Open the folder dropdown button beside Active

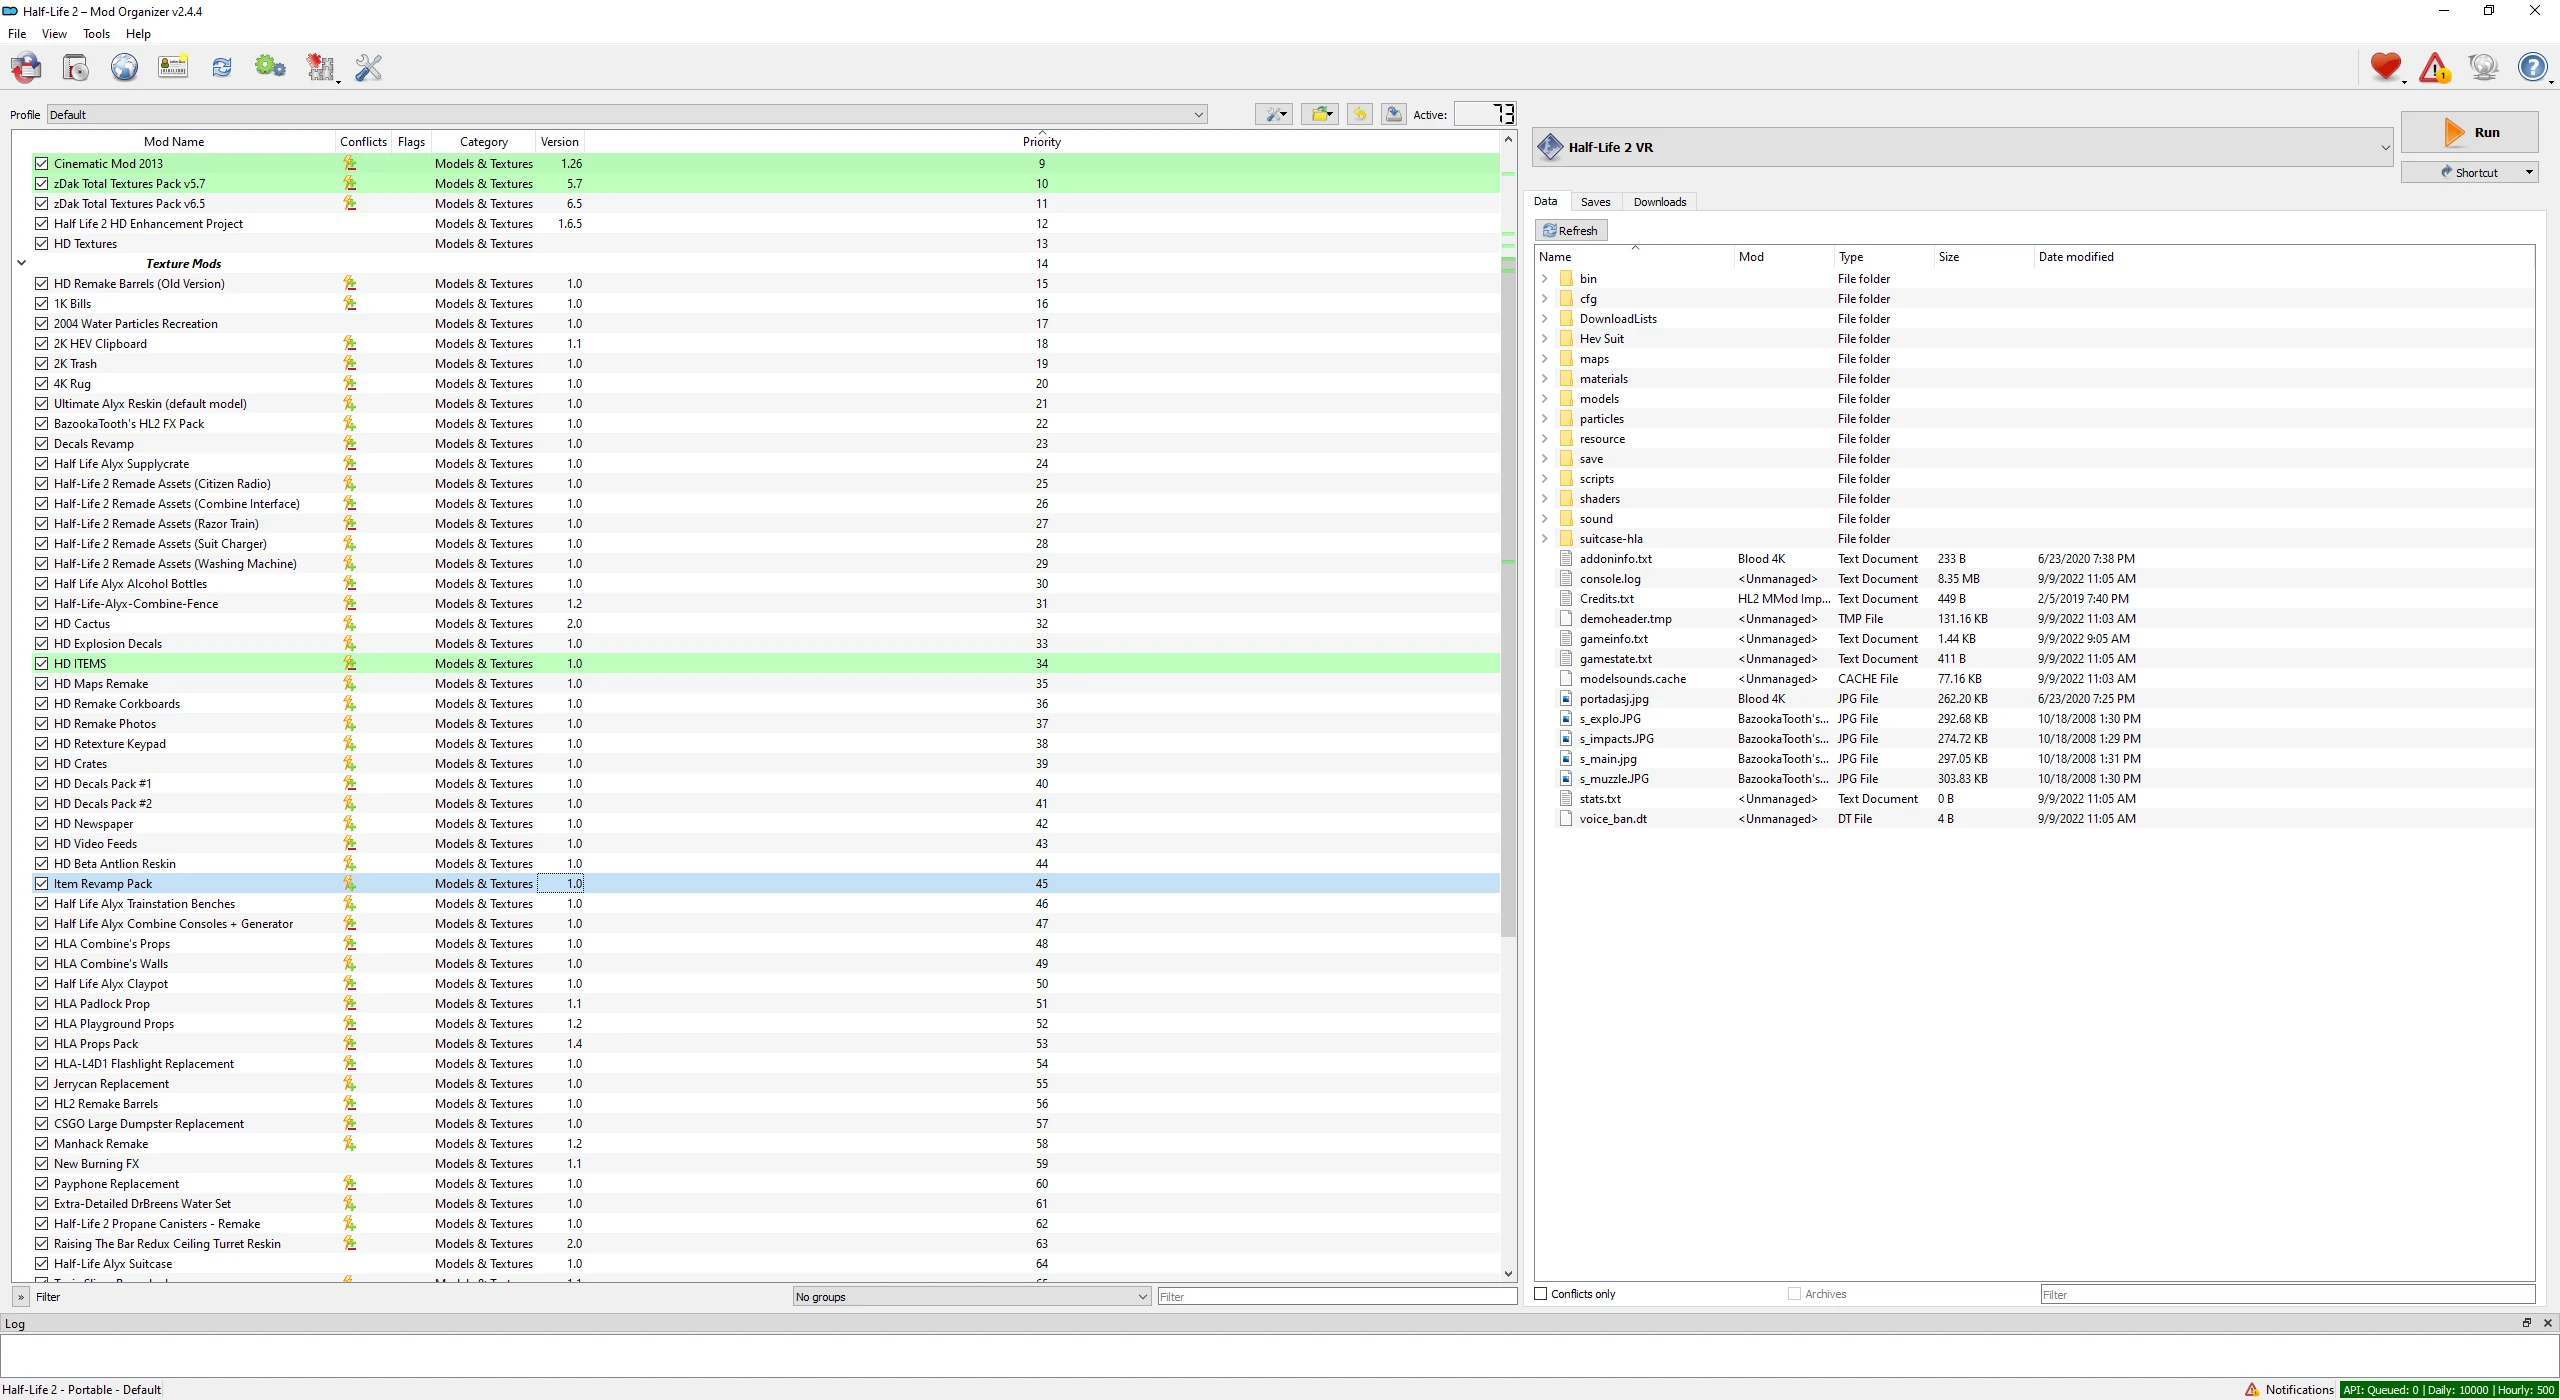1320,115
